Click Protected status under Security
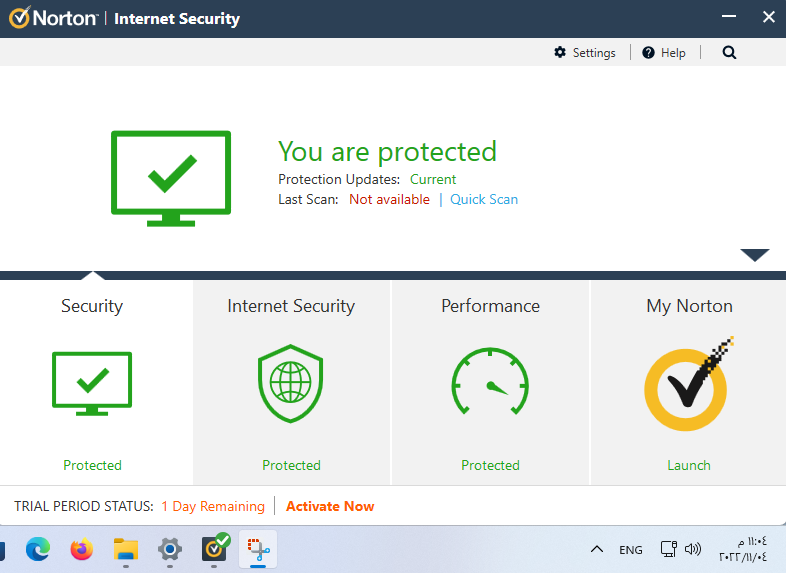 pyautogui.click(x=92, y=465)
